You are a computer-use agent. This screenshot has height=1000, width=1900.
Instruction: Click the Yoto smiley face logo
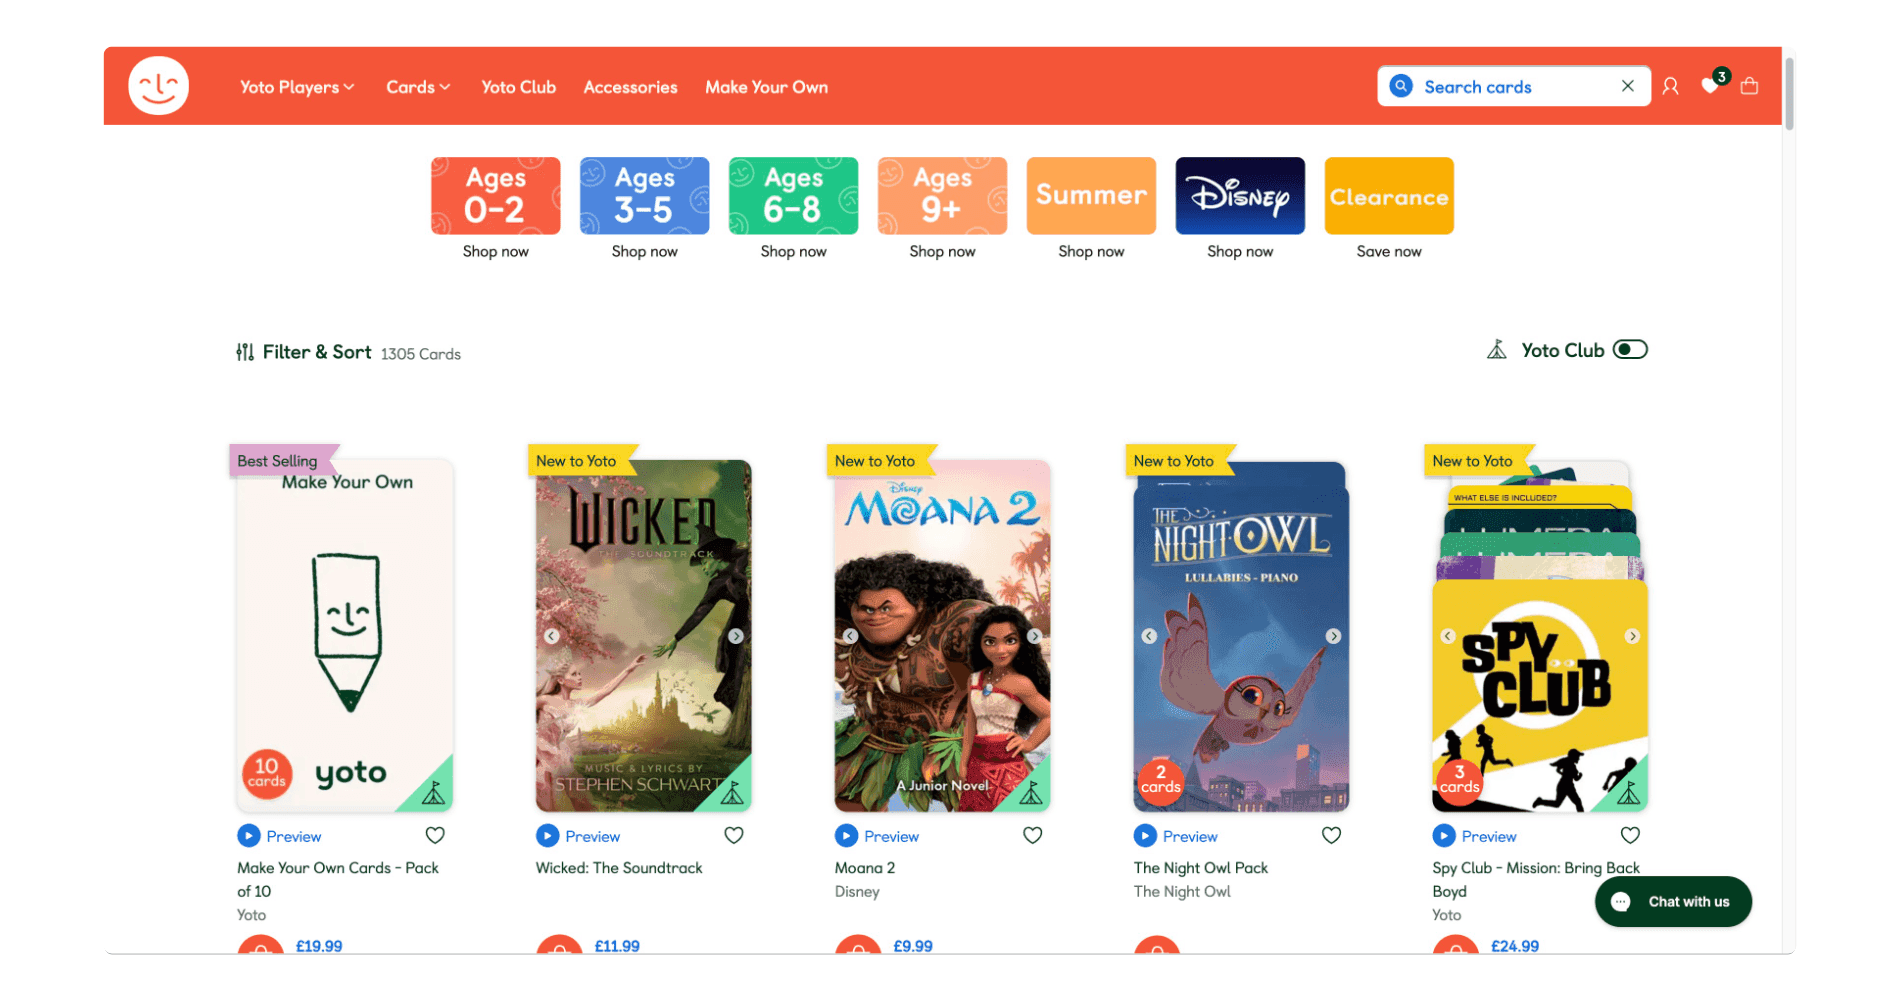[158, 86]
